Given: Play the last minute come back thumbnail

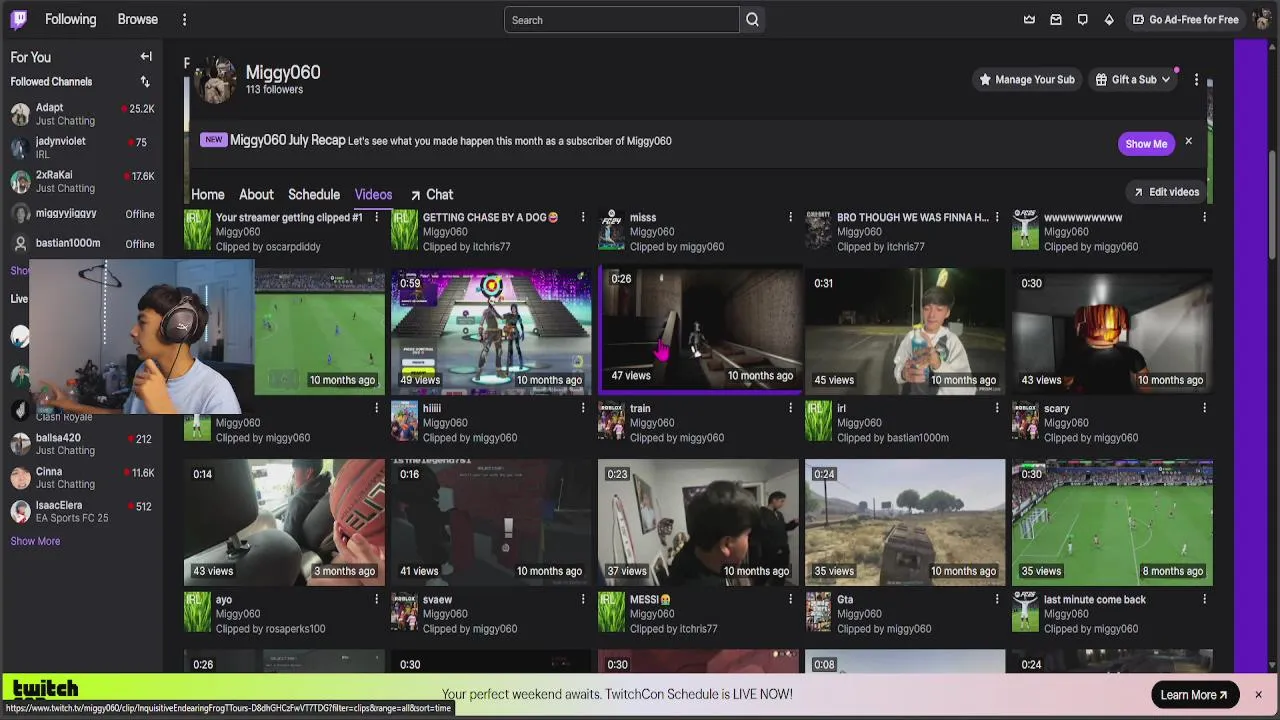Looking at the screenshot, I should pos(1112,522).
